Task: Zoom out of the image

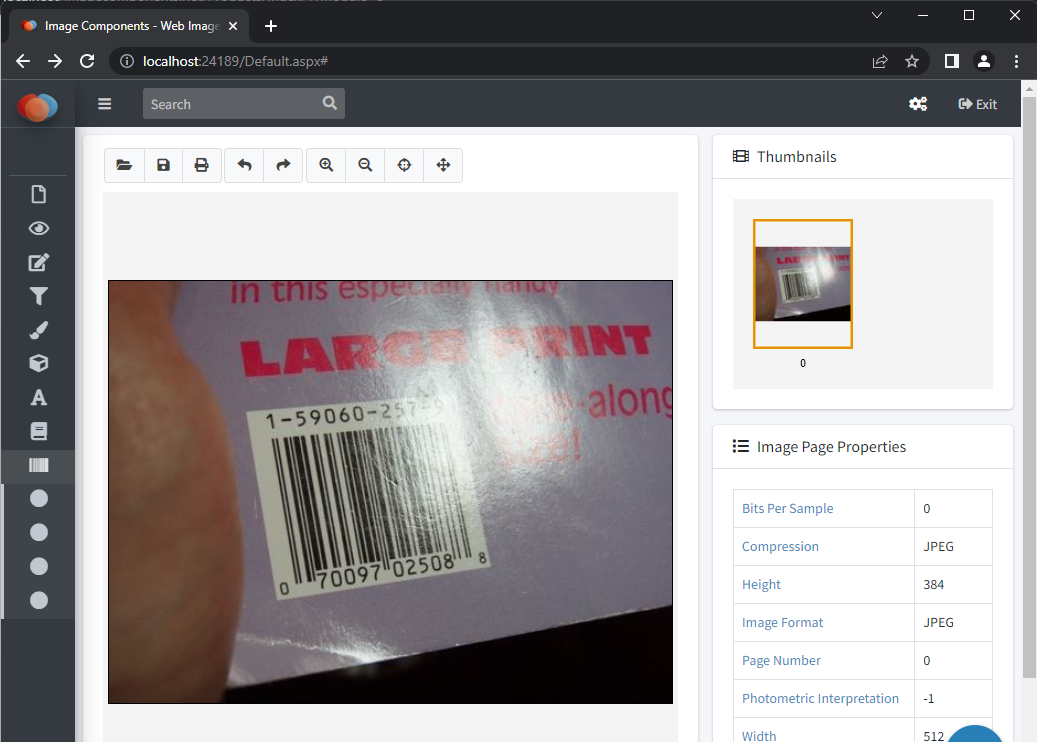Action: point(365,165)
